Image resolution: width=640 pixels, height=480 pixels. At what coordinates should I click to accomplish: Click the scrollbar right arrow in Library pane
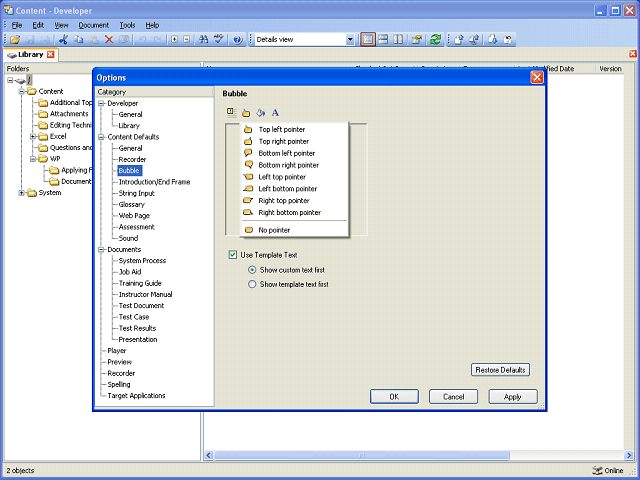coord(629,455)
